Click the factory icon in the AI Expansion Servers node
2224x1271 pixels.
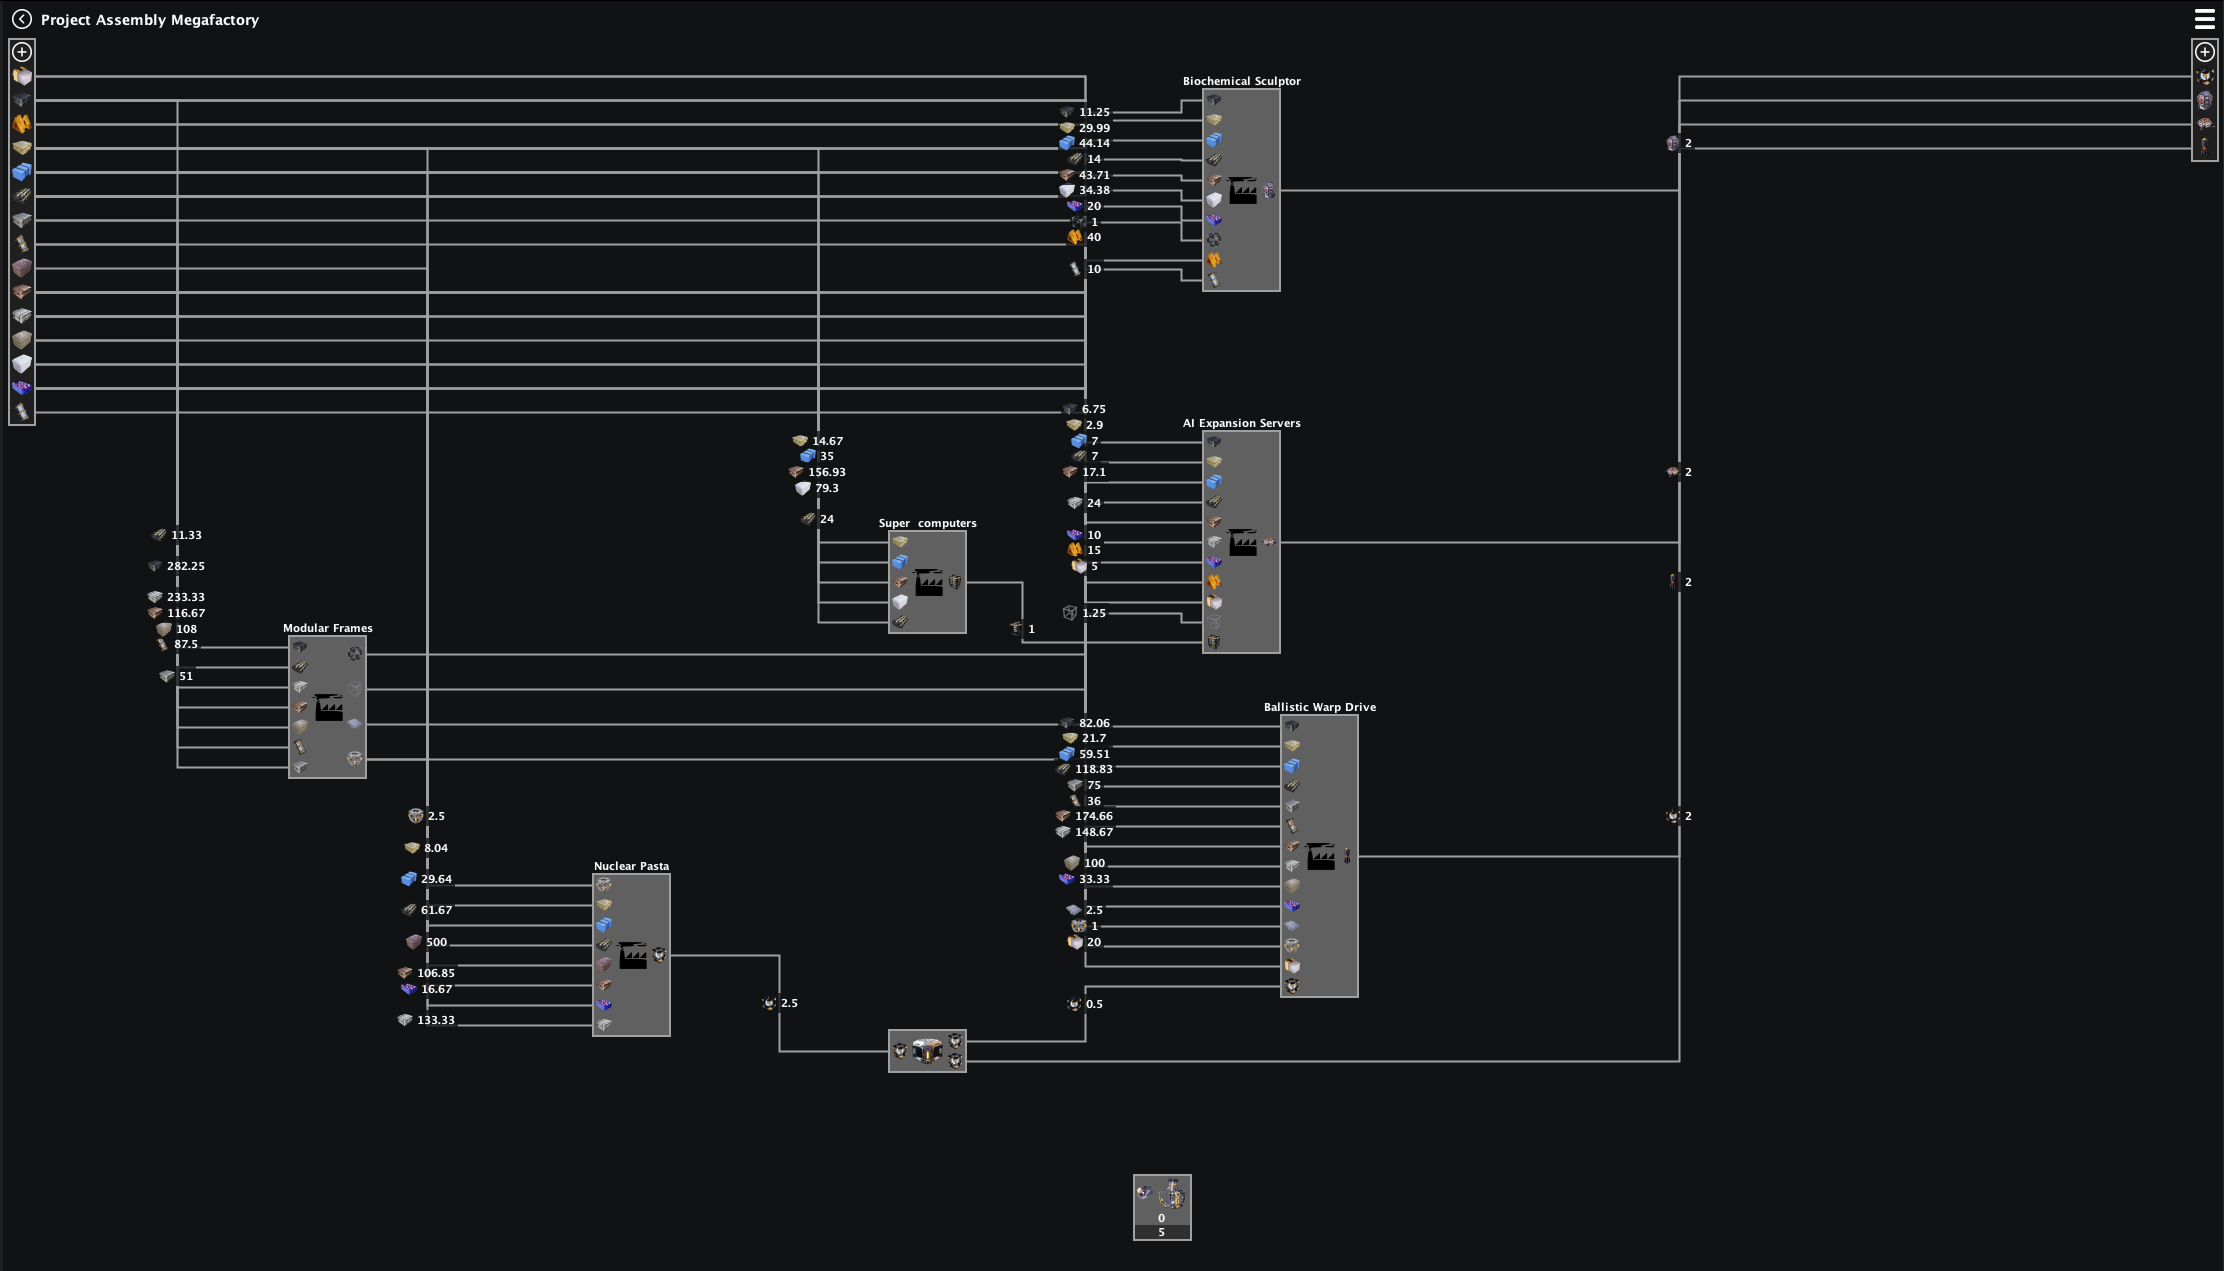(x=1242, y=542)
